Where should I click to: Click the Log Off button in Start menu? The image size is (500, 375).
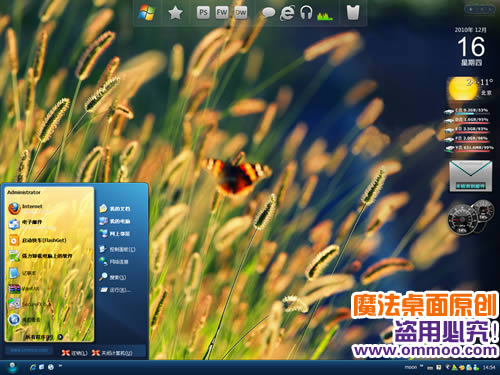pyautogui.click(x=75, y=353)
